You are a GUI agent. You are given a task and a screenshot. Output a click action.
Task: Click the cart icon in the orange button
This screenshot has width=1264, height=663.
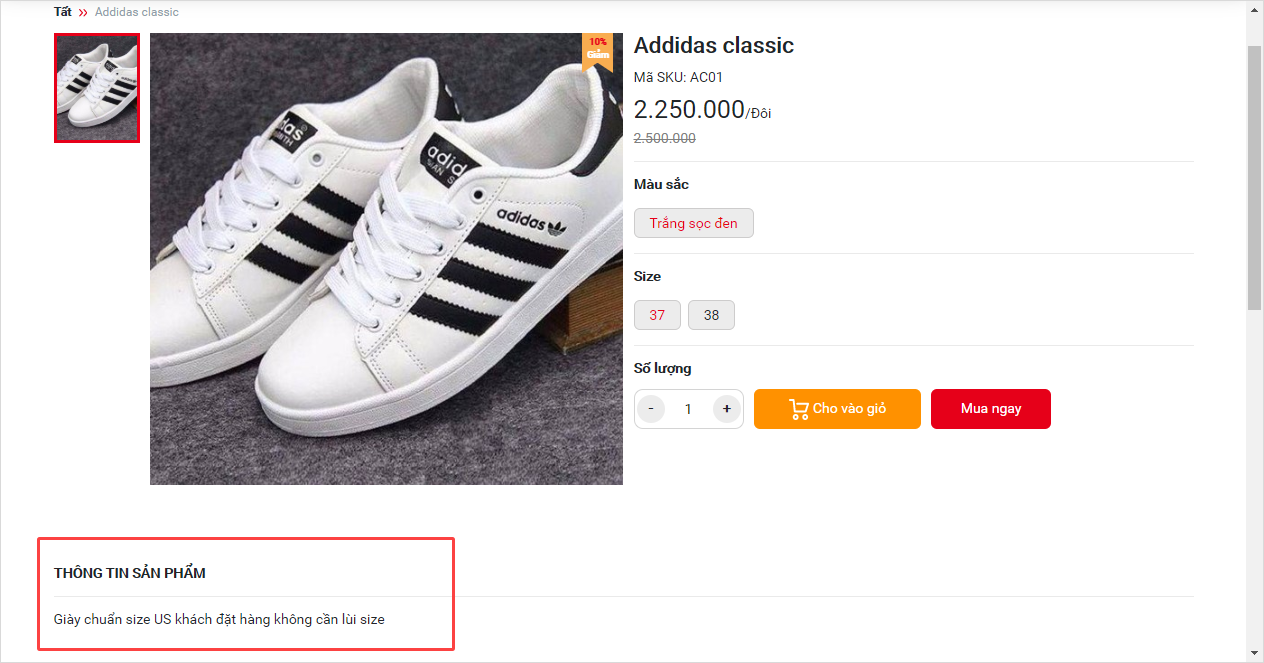click(798, 409)
